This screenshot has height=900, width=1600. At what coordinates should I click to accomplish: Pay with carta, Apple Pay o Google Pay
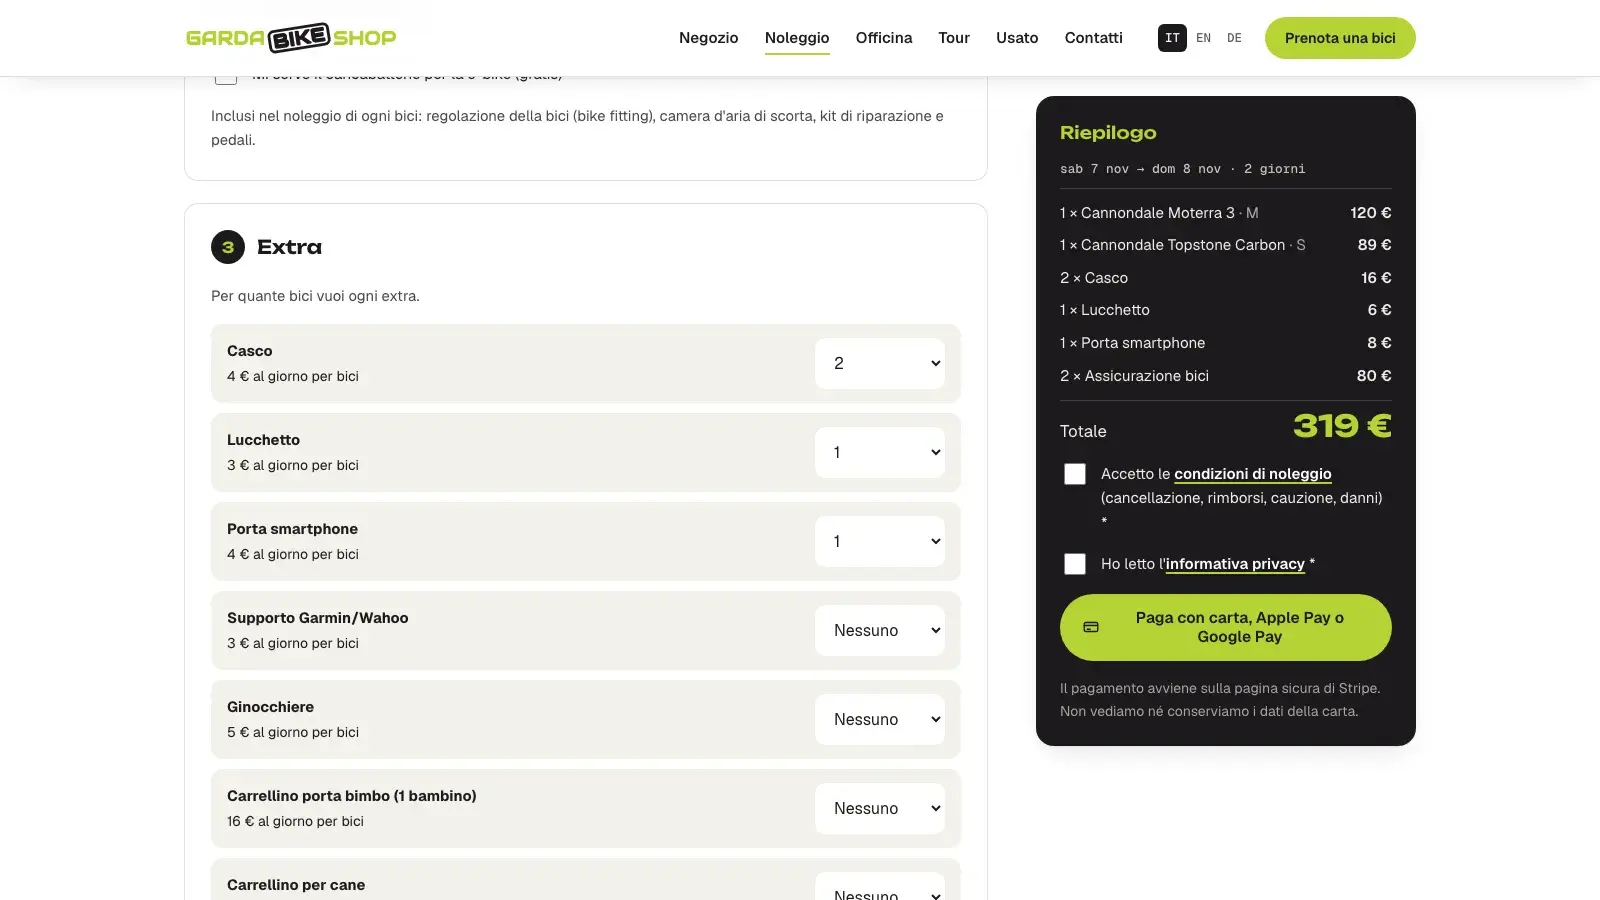pyautogui.click(x=1226, y=627)
